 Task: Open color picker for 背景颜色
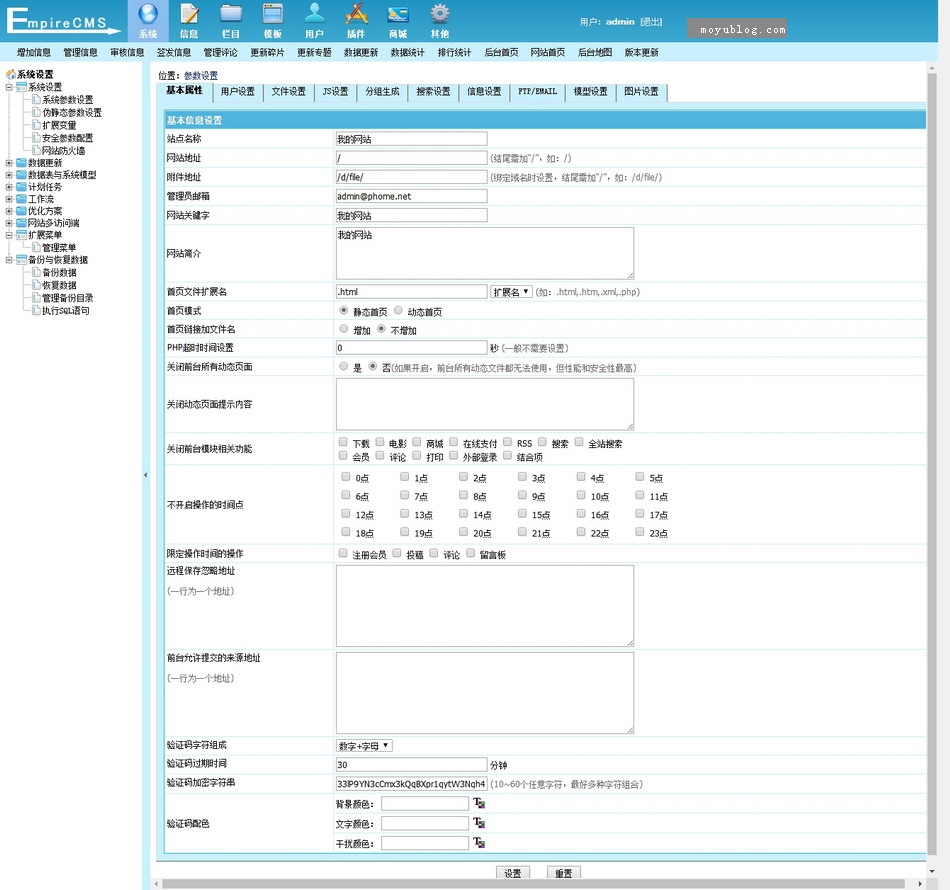point(479,803)
